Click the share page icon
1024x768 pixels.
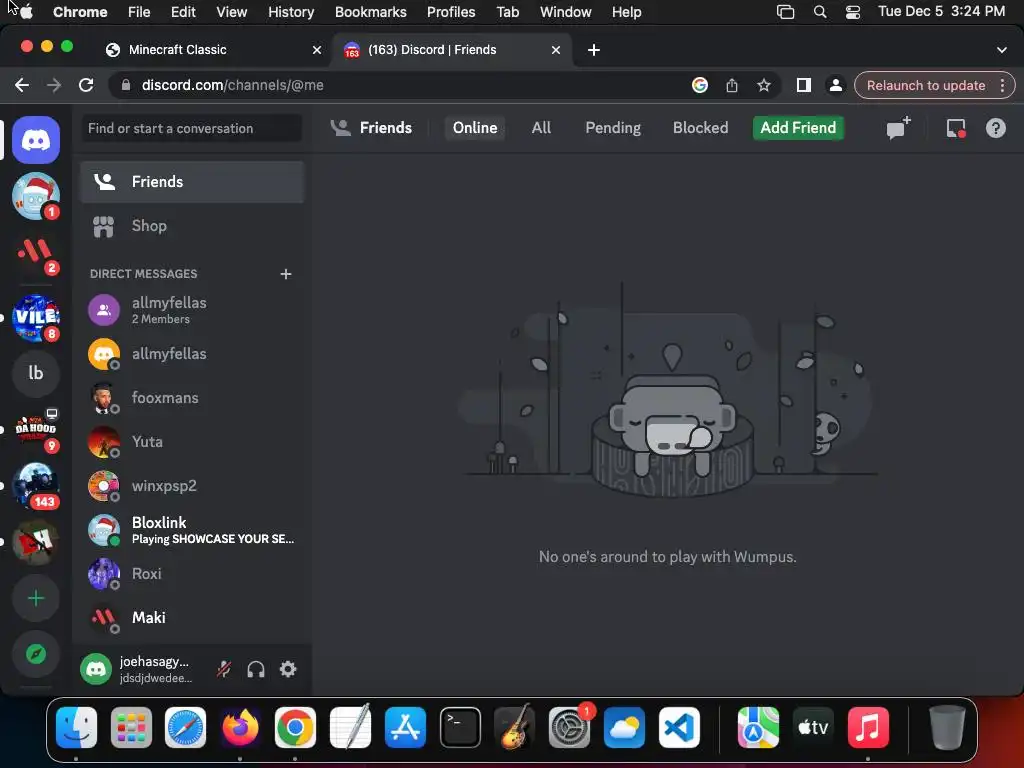[731, 85]
